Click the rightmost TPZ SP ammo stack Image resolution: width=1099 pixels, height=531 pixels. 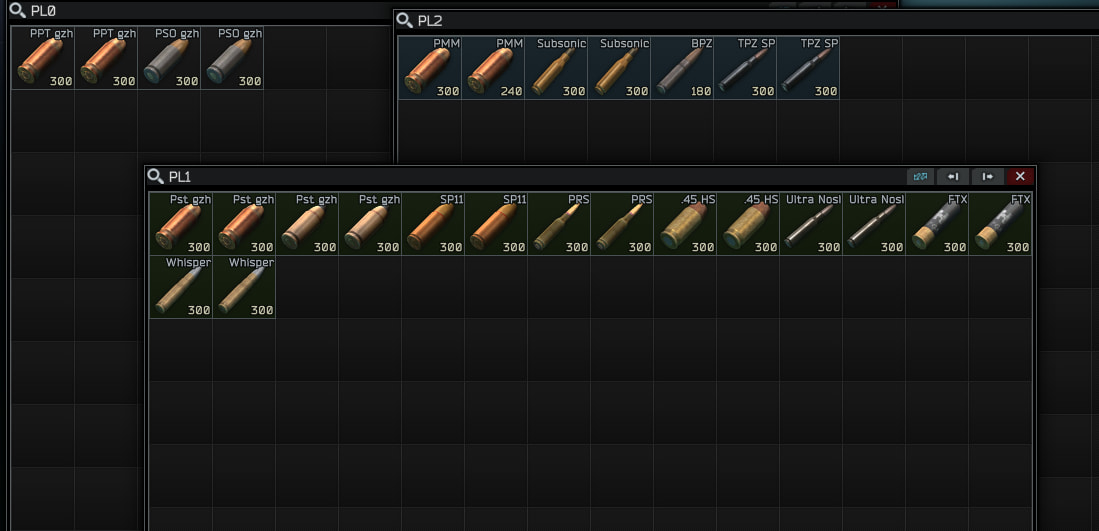808,68
